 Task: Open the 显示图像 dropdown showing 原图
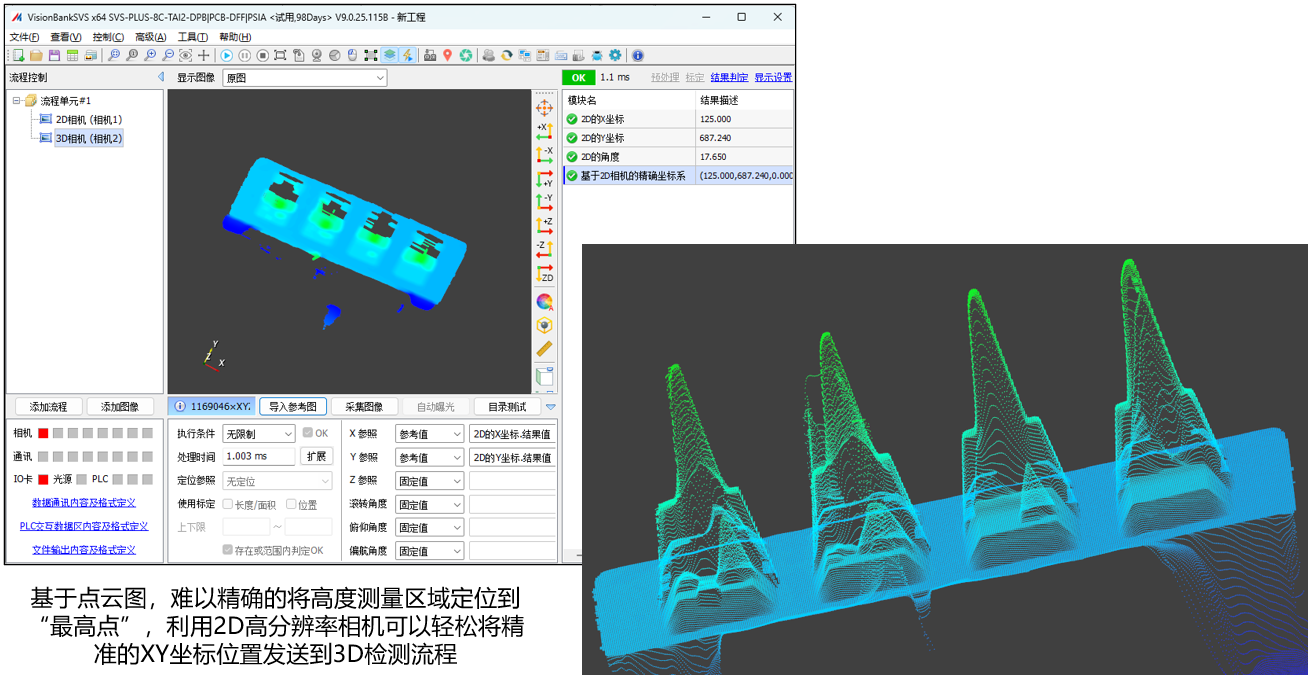(x=304, y=78)
